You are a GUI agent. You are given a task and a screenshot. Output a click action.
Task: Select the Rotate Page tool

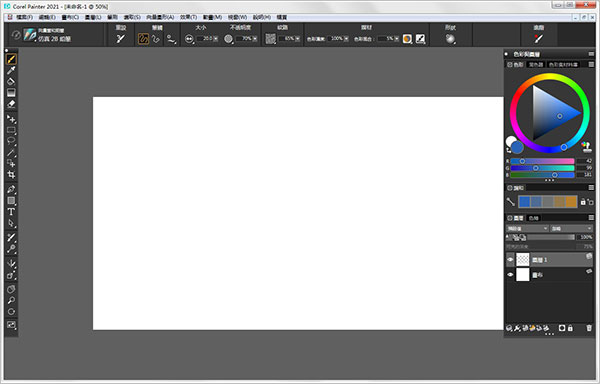[x=11, y=311]
